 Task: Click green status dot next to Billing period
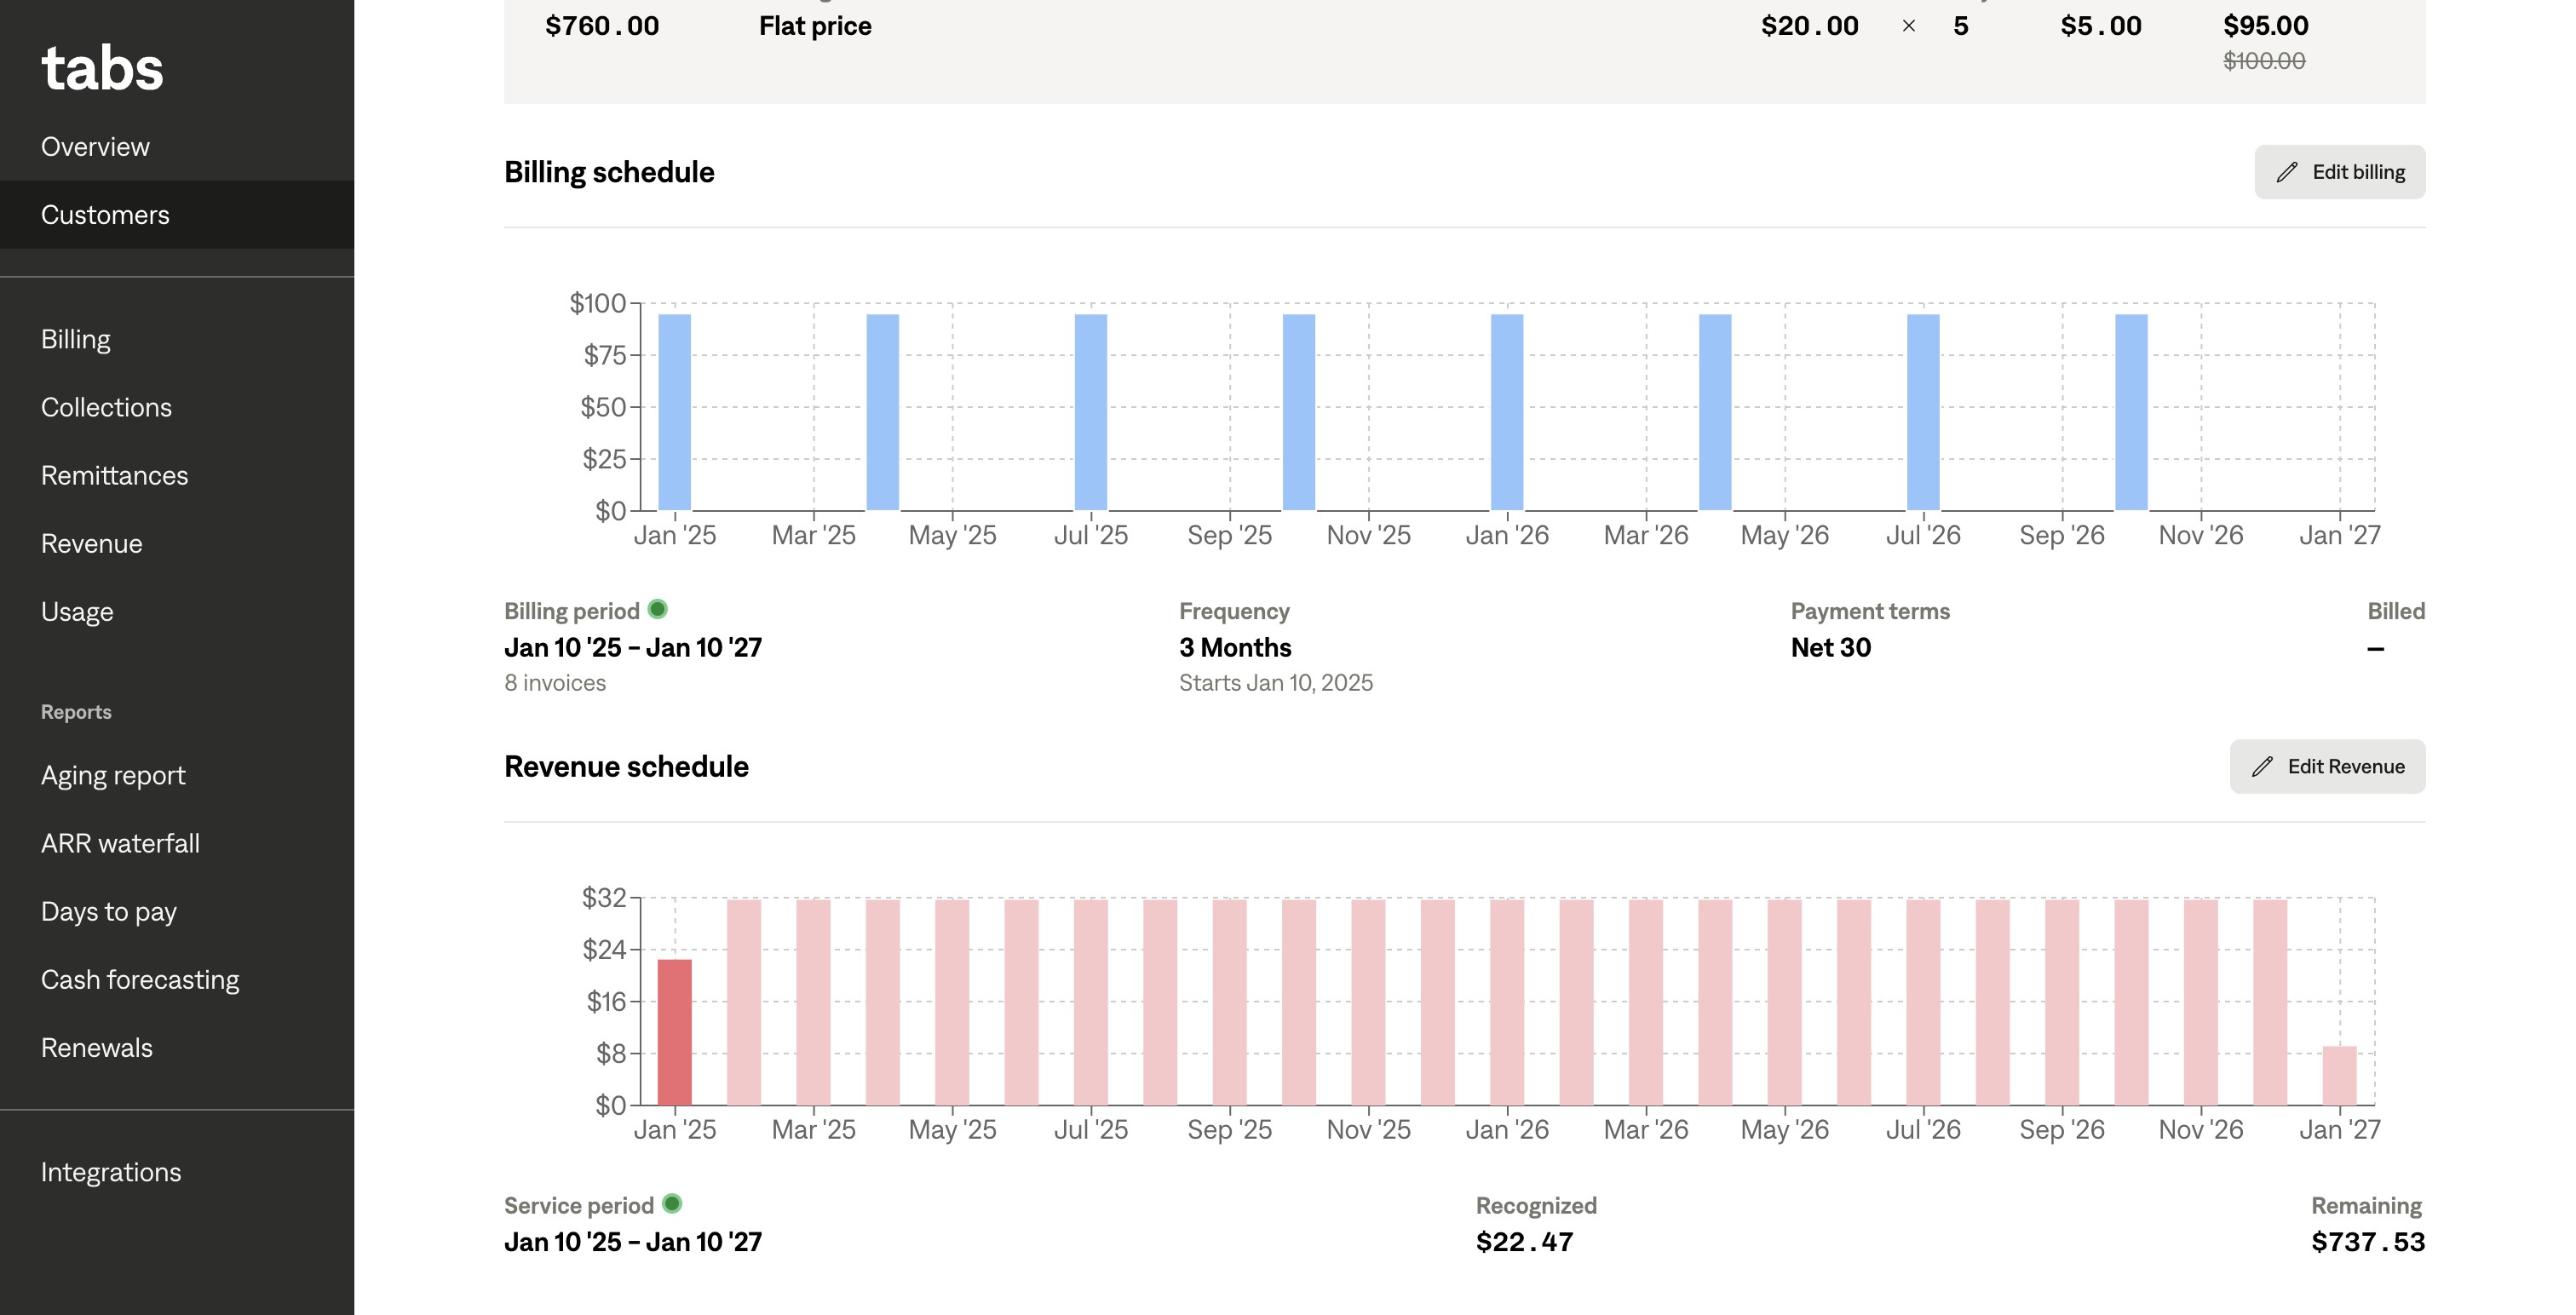pyautogui.click(x=657, y=609)
